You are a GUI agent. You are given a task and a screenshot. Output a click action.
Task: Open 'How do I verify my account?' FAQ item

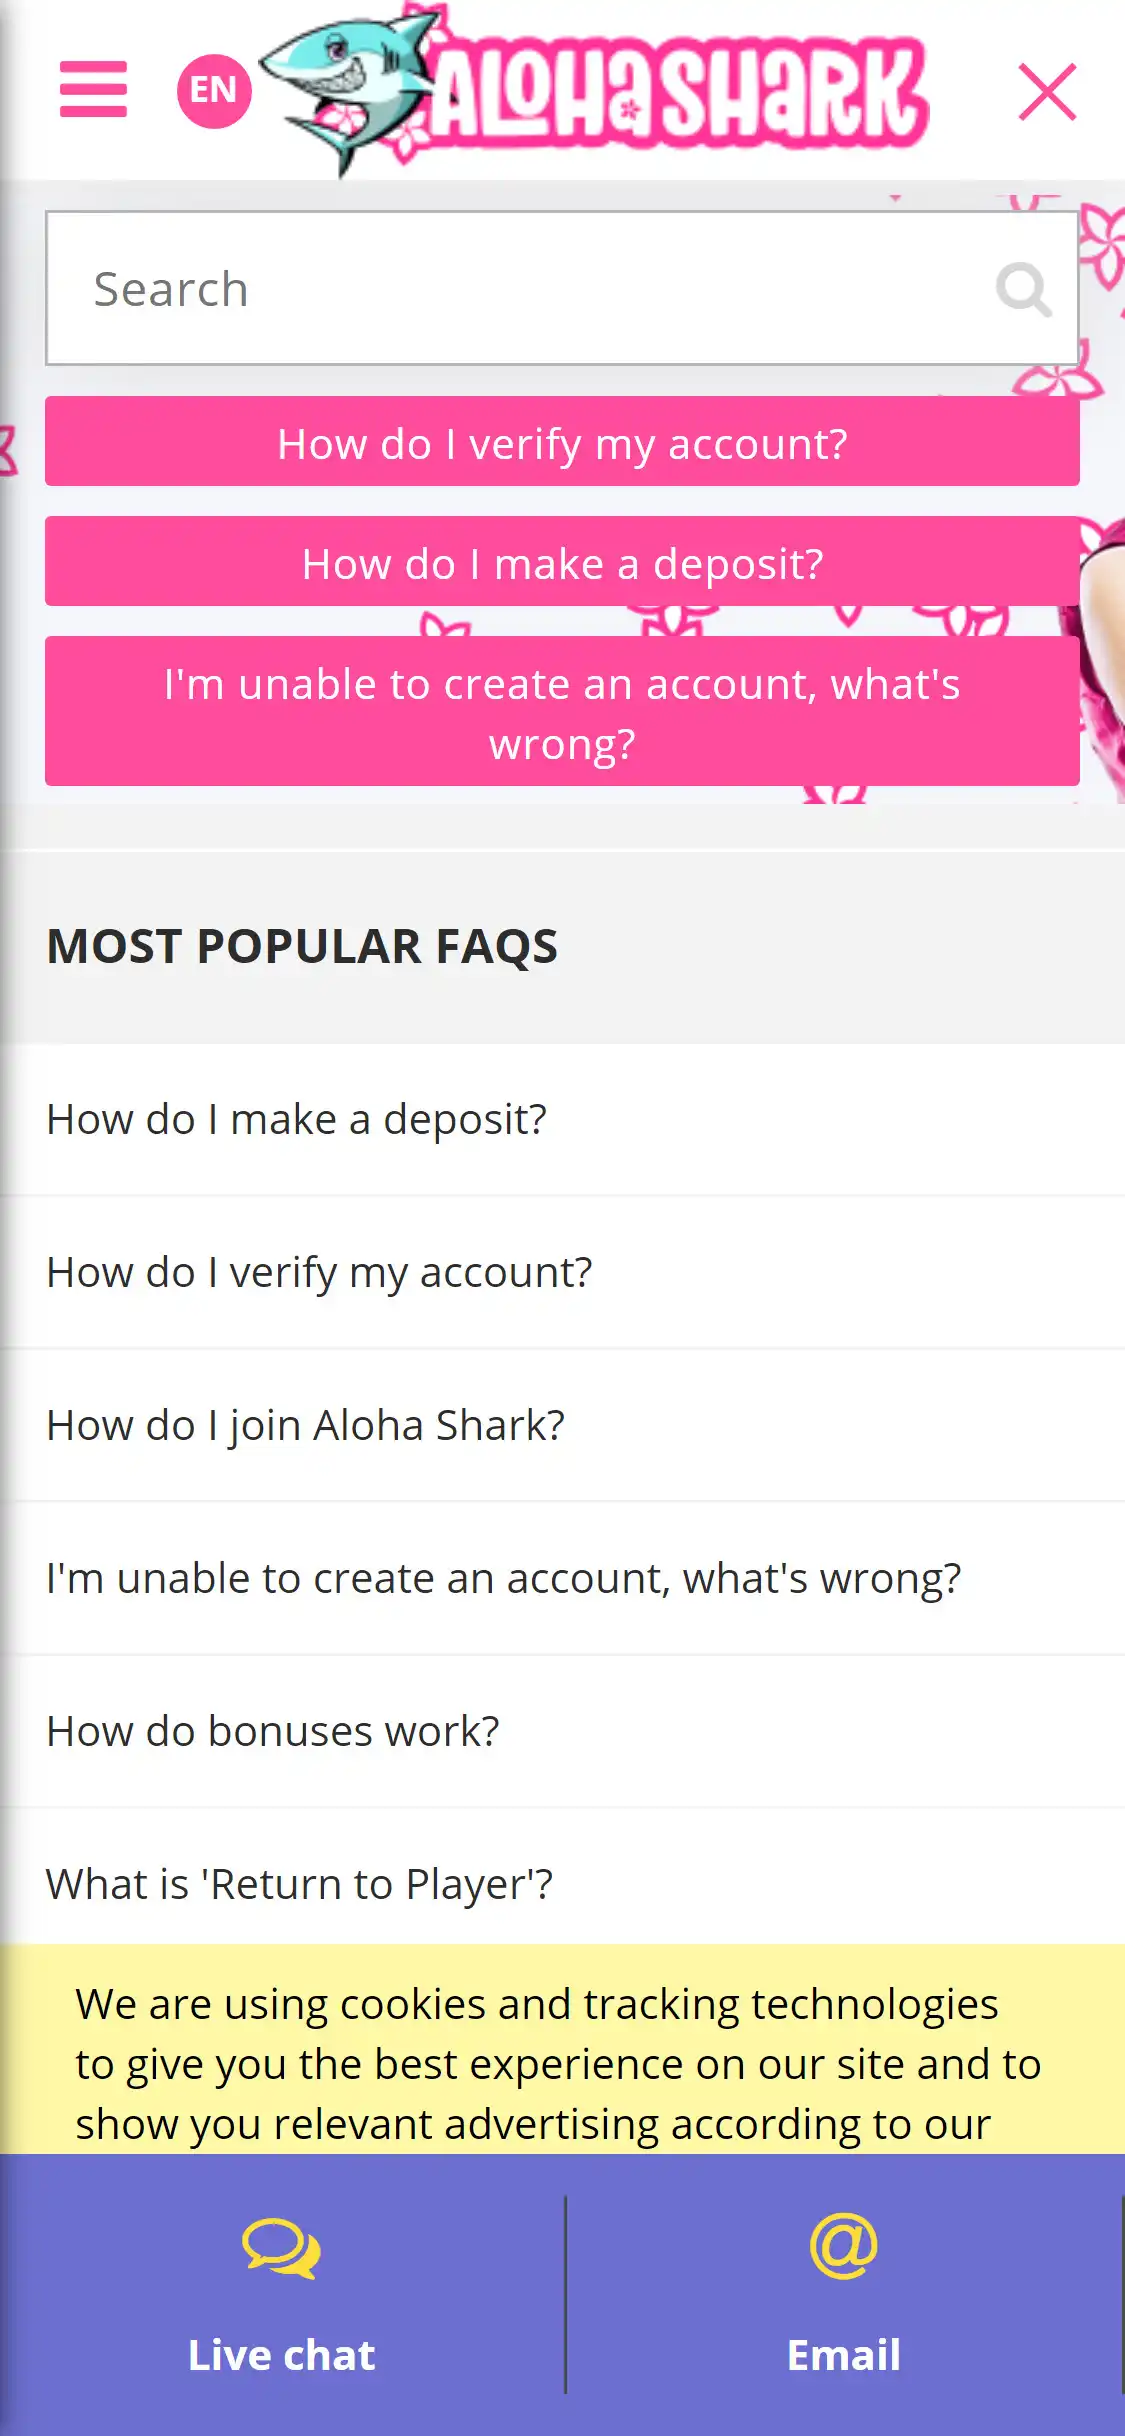click(320, 1273)
